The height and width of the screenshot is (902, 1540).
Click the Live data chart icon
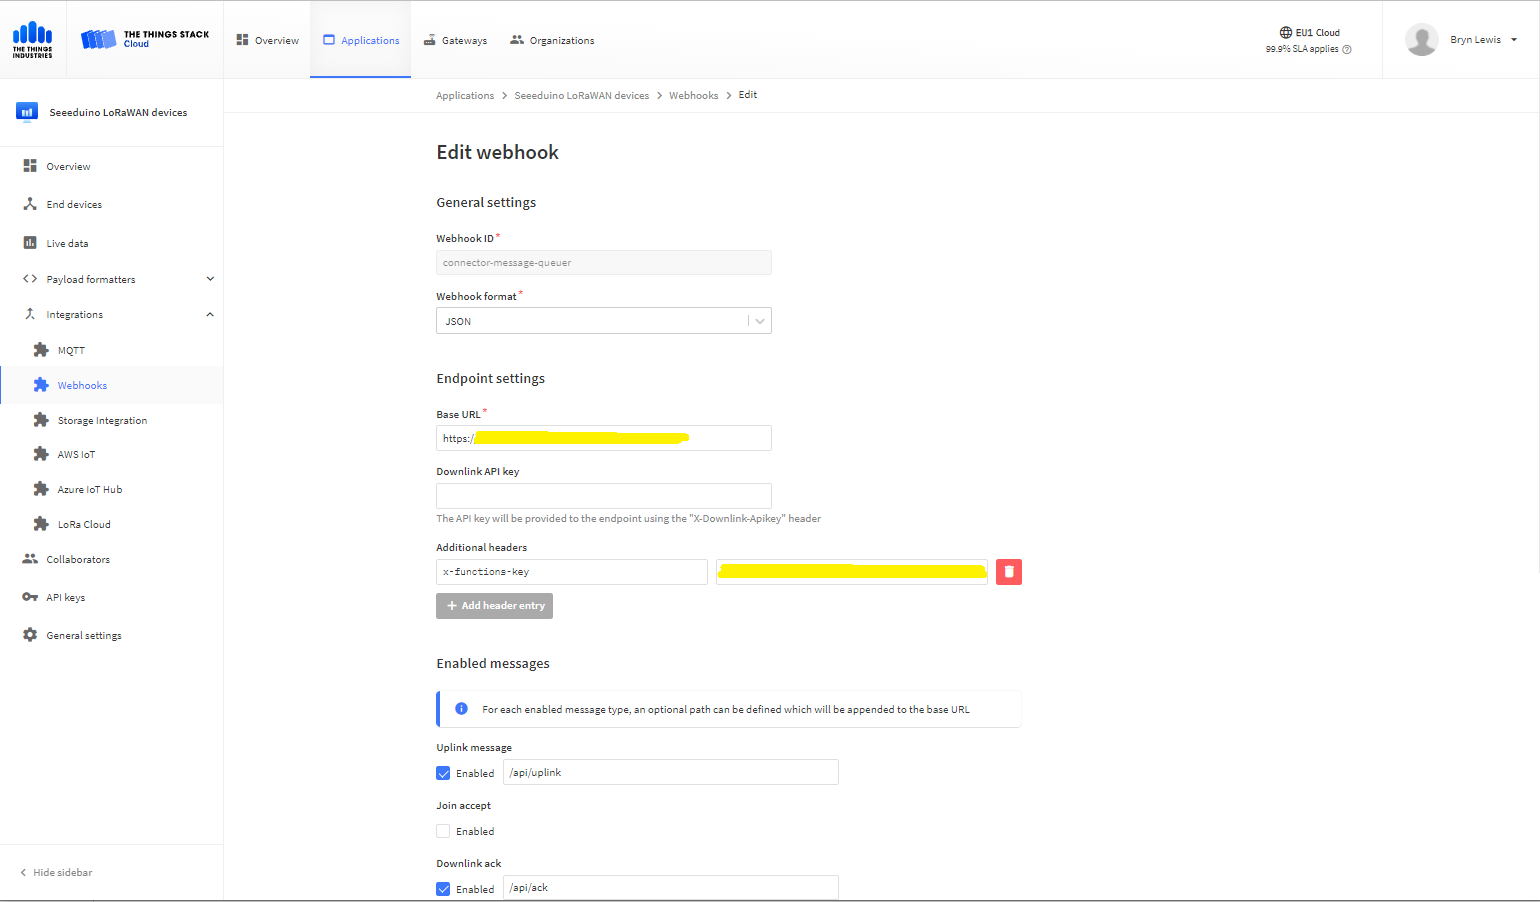click(30, 243)
